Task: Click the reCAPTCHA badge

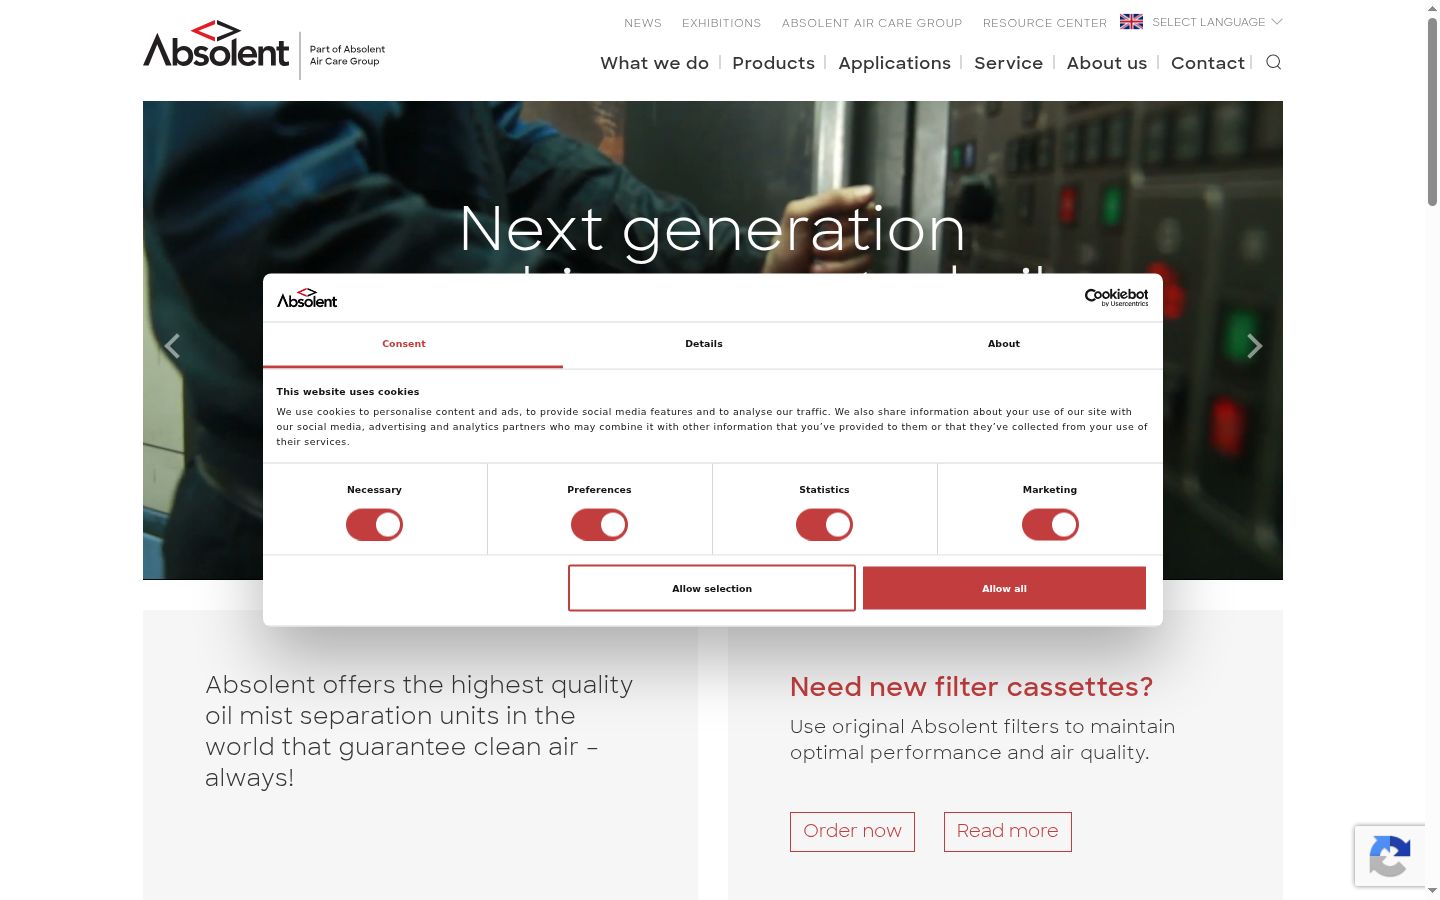Action: pyautogui.click(x=1390, y=856)
